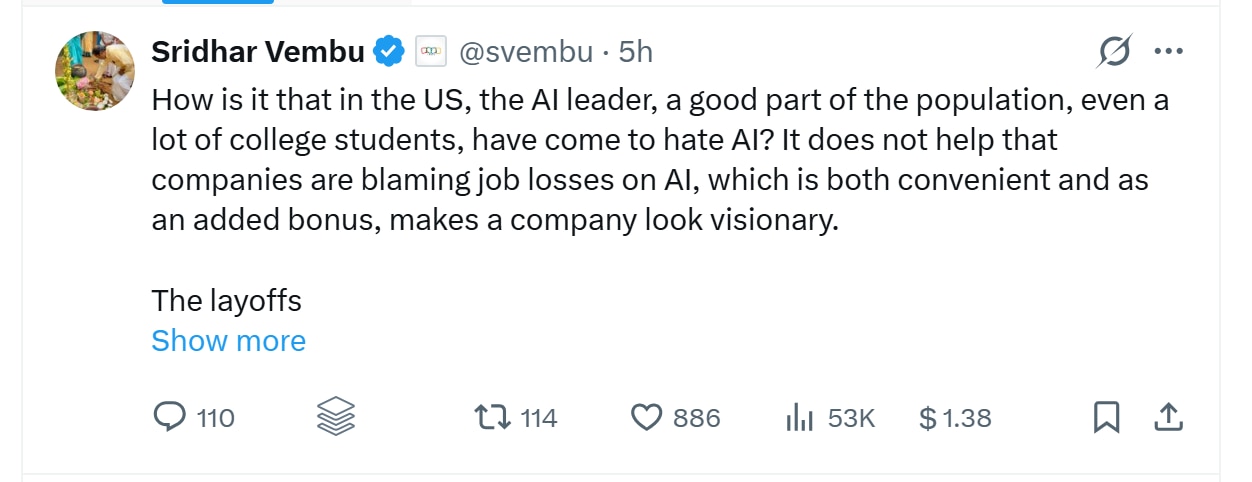Screen dimensions: 1252x482
Task: Open the post by clicking its text body
Action: point(660,160)
